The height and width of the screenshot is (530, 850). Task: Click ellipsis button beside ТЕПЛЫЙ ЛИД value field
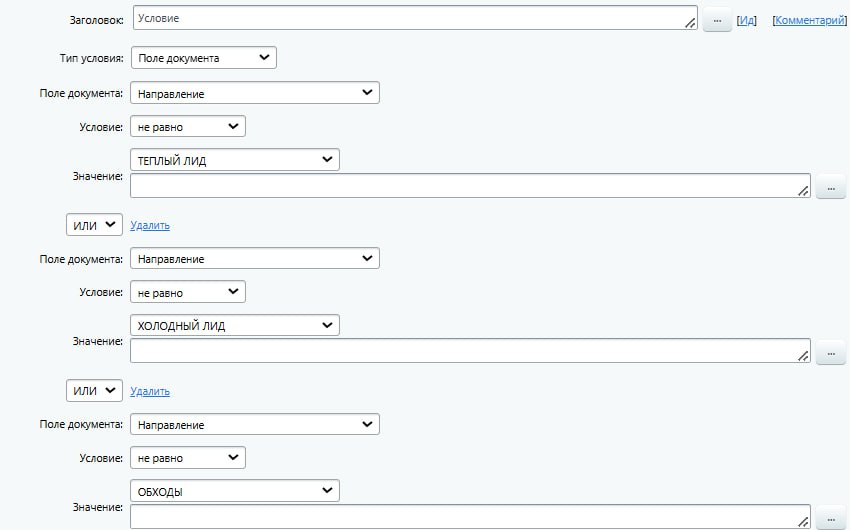[830, 187]
